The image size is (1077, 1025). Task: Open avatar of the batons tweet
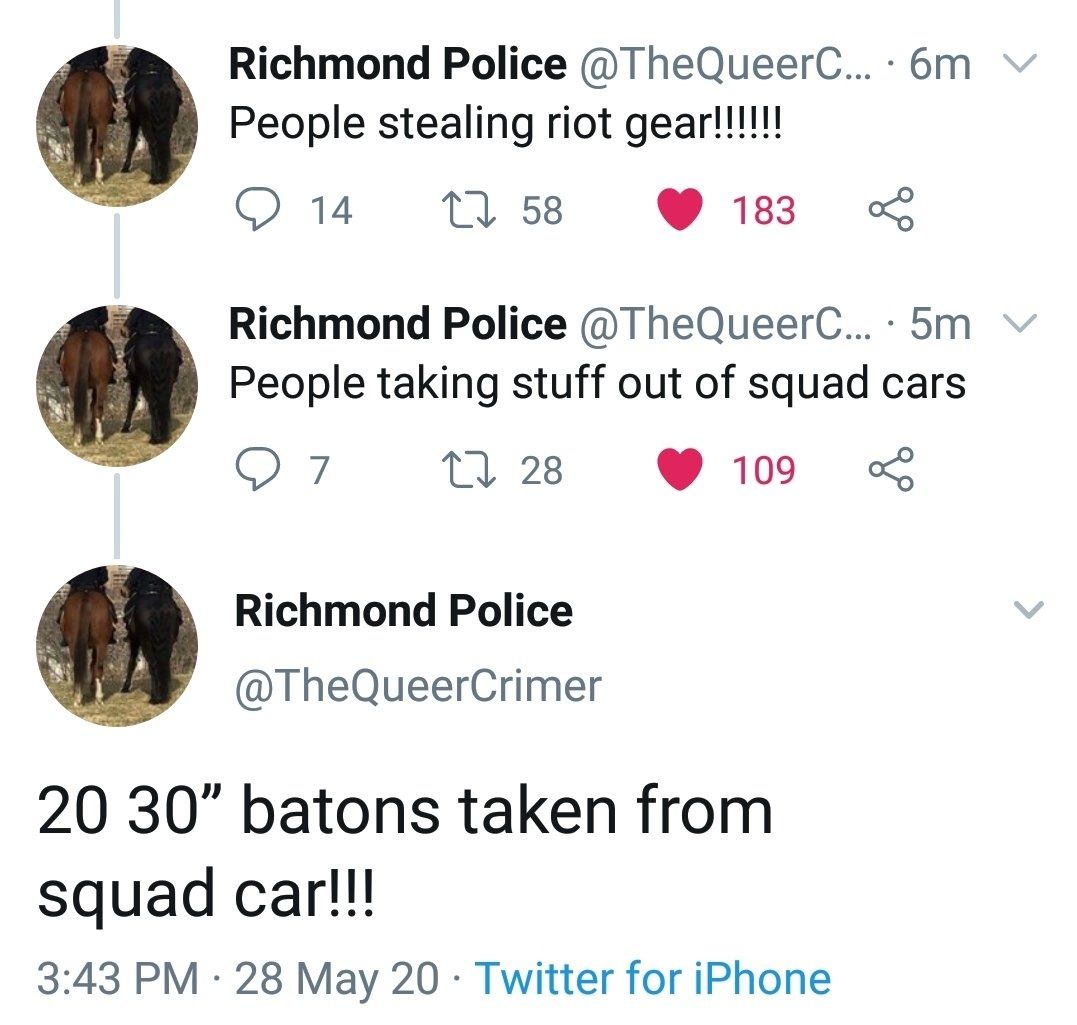(x=116, y=645)
